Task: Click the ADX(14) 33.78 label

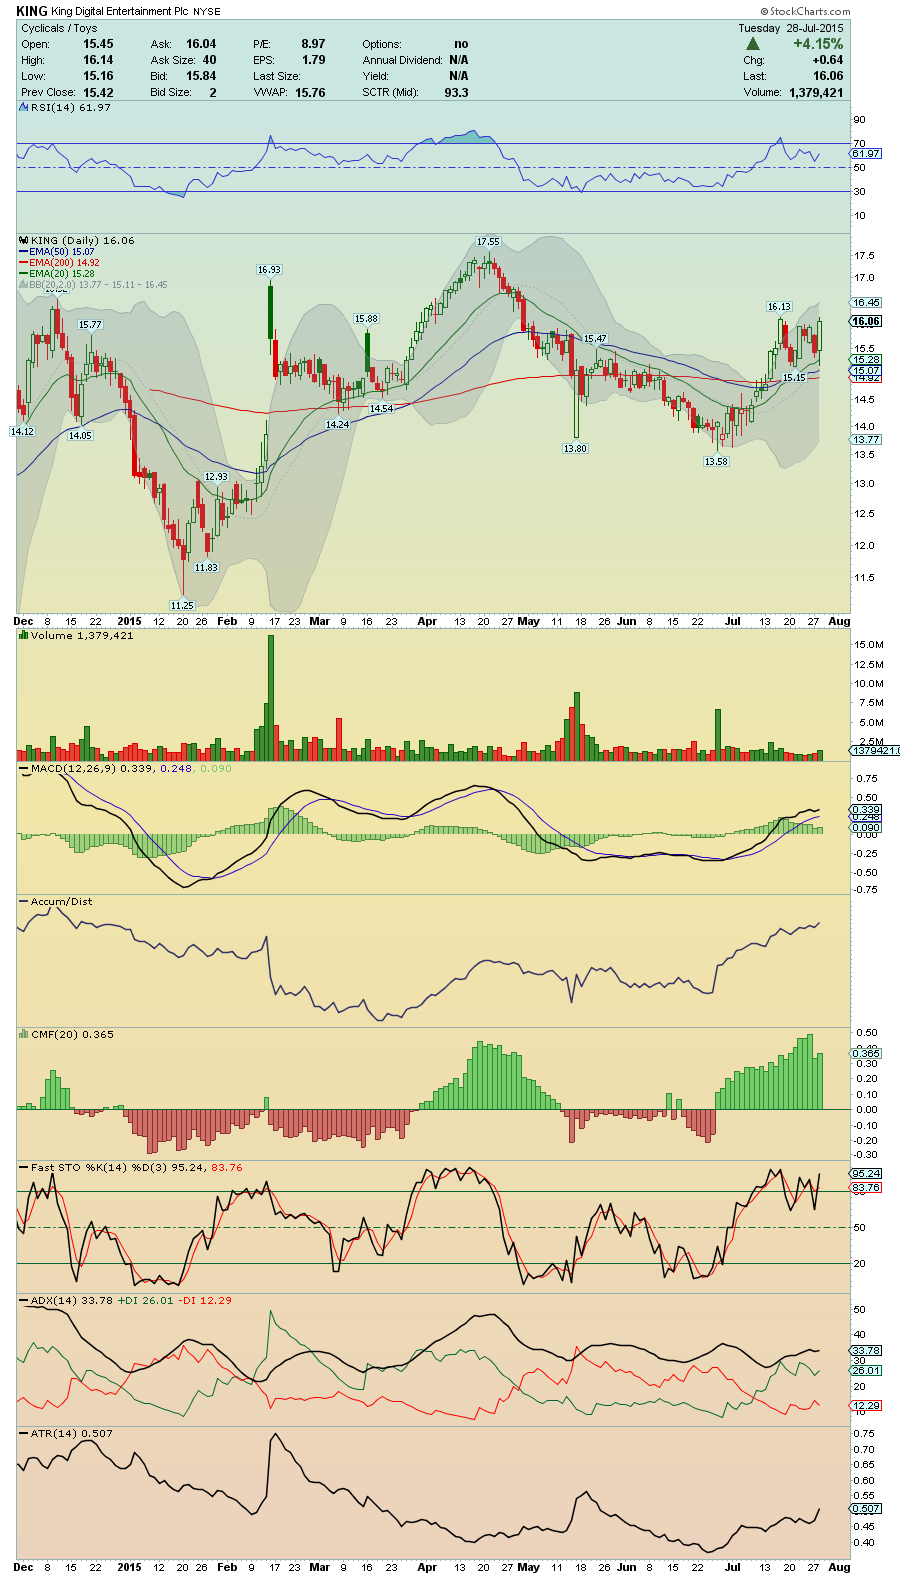Action: click(71, 1300)
